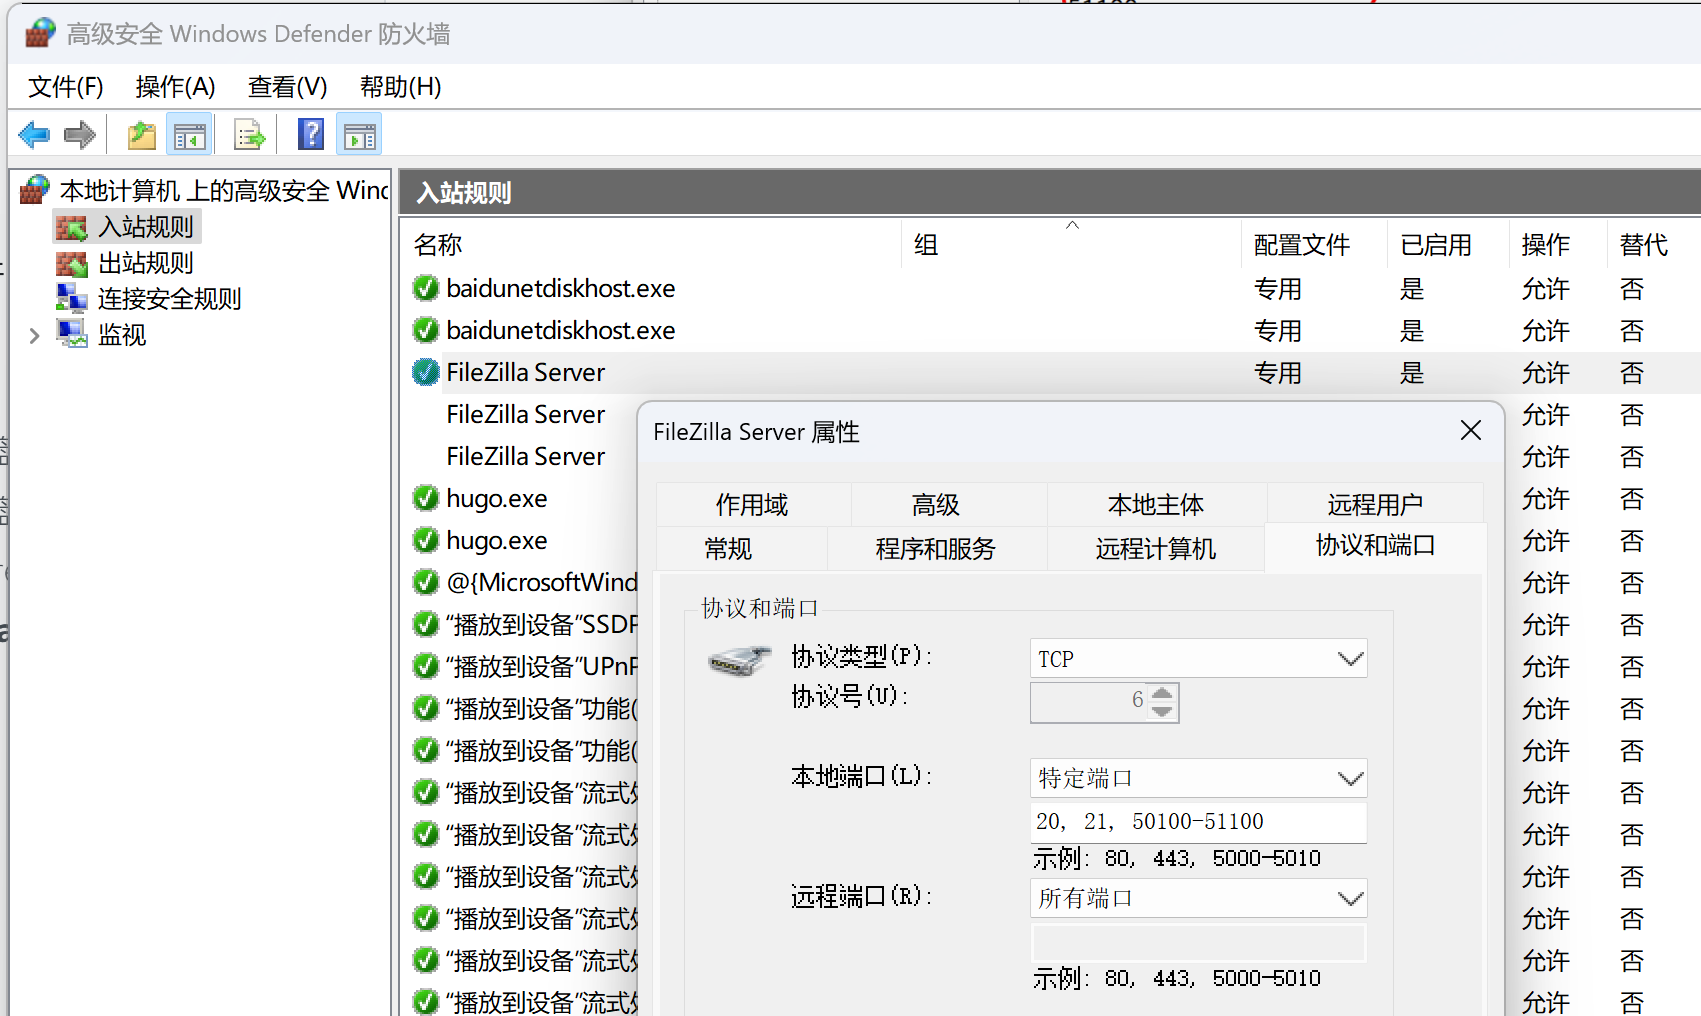Click the Export List toolbar icon
1701x1016 pixels.
point(249,134)
